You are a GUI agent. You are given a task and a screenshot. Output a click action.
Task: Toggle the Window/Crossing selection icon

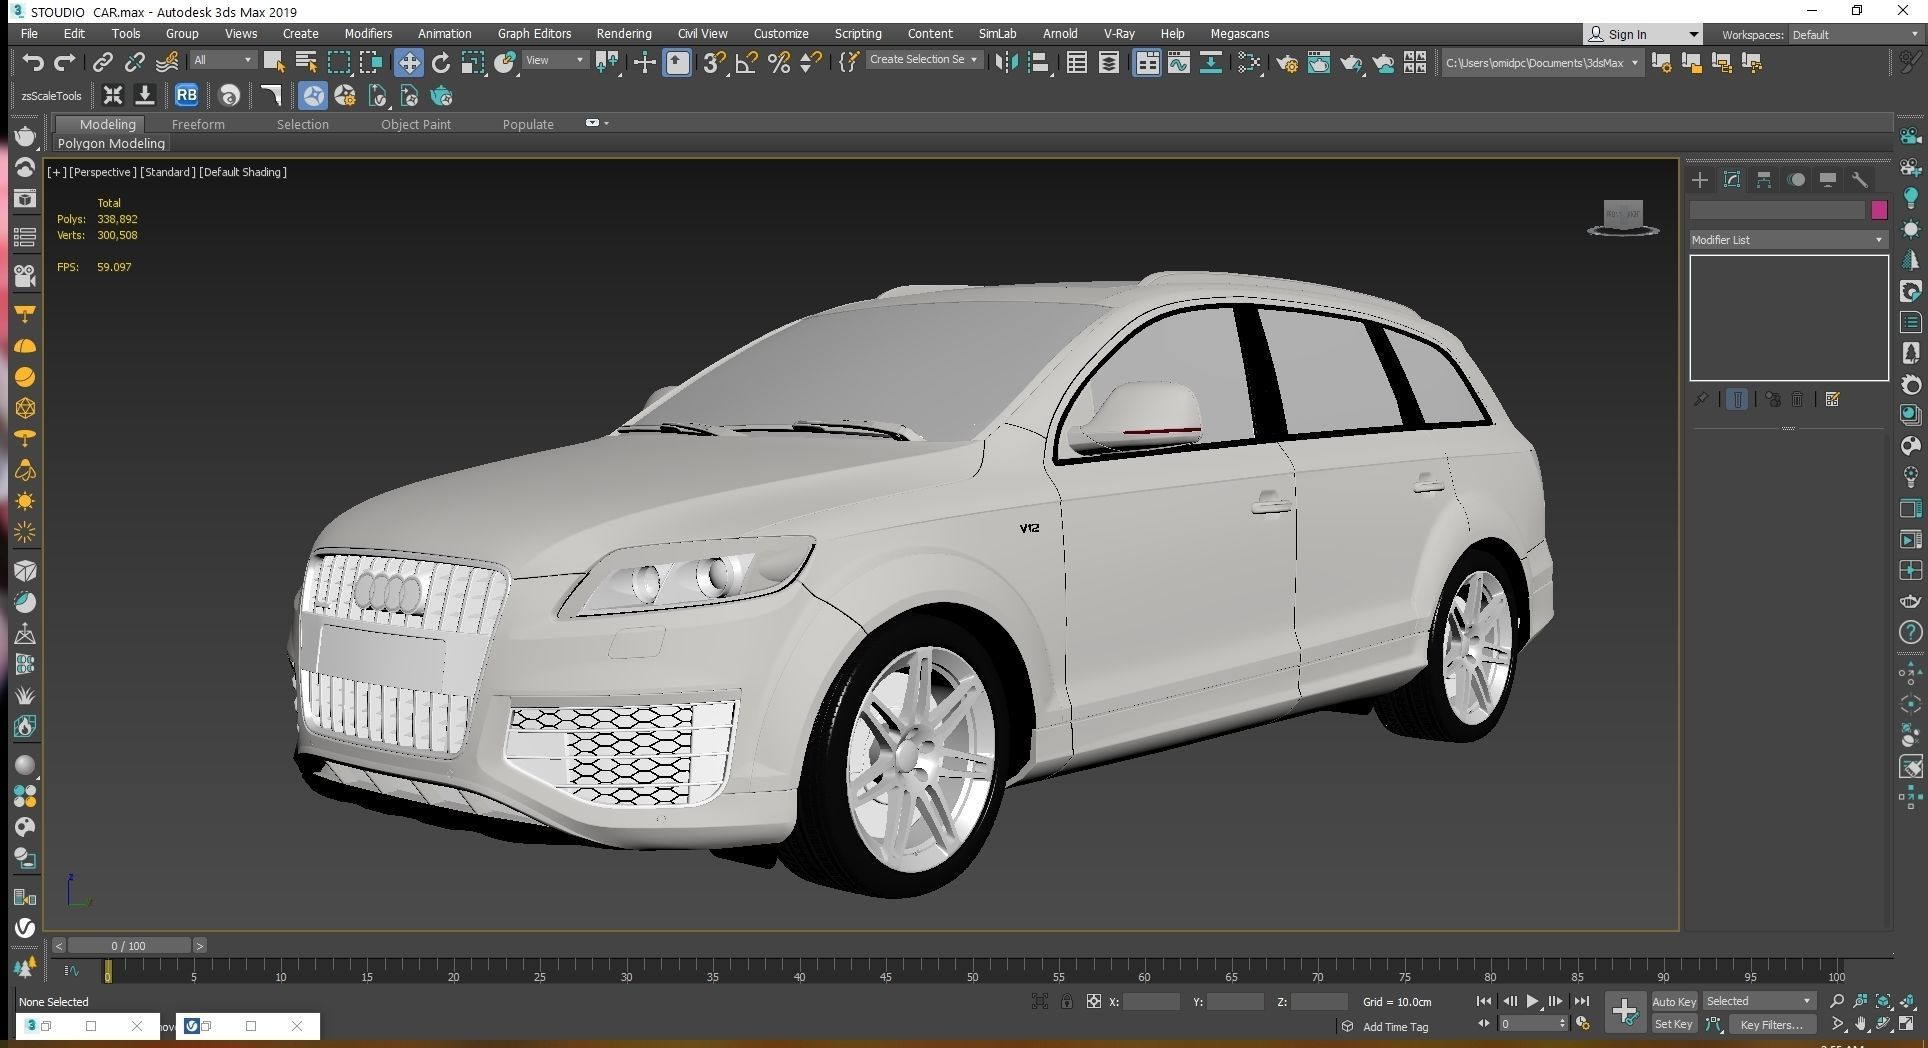371,63
